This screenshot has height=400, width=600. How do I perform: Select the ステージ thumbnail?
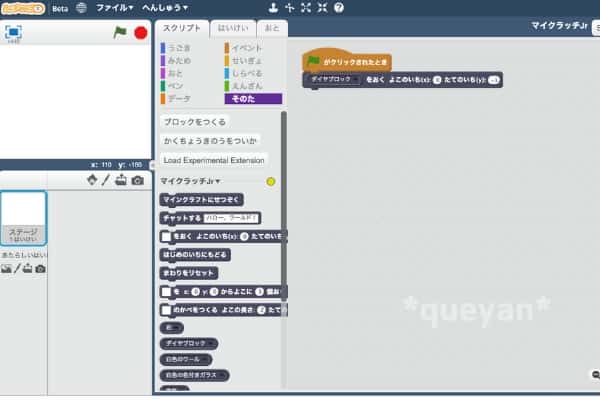(x=23, y=218)
